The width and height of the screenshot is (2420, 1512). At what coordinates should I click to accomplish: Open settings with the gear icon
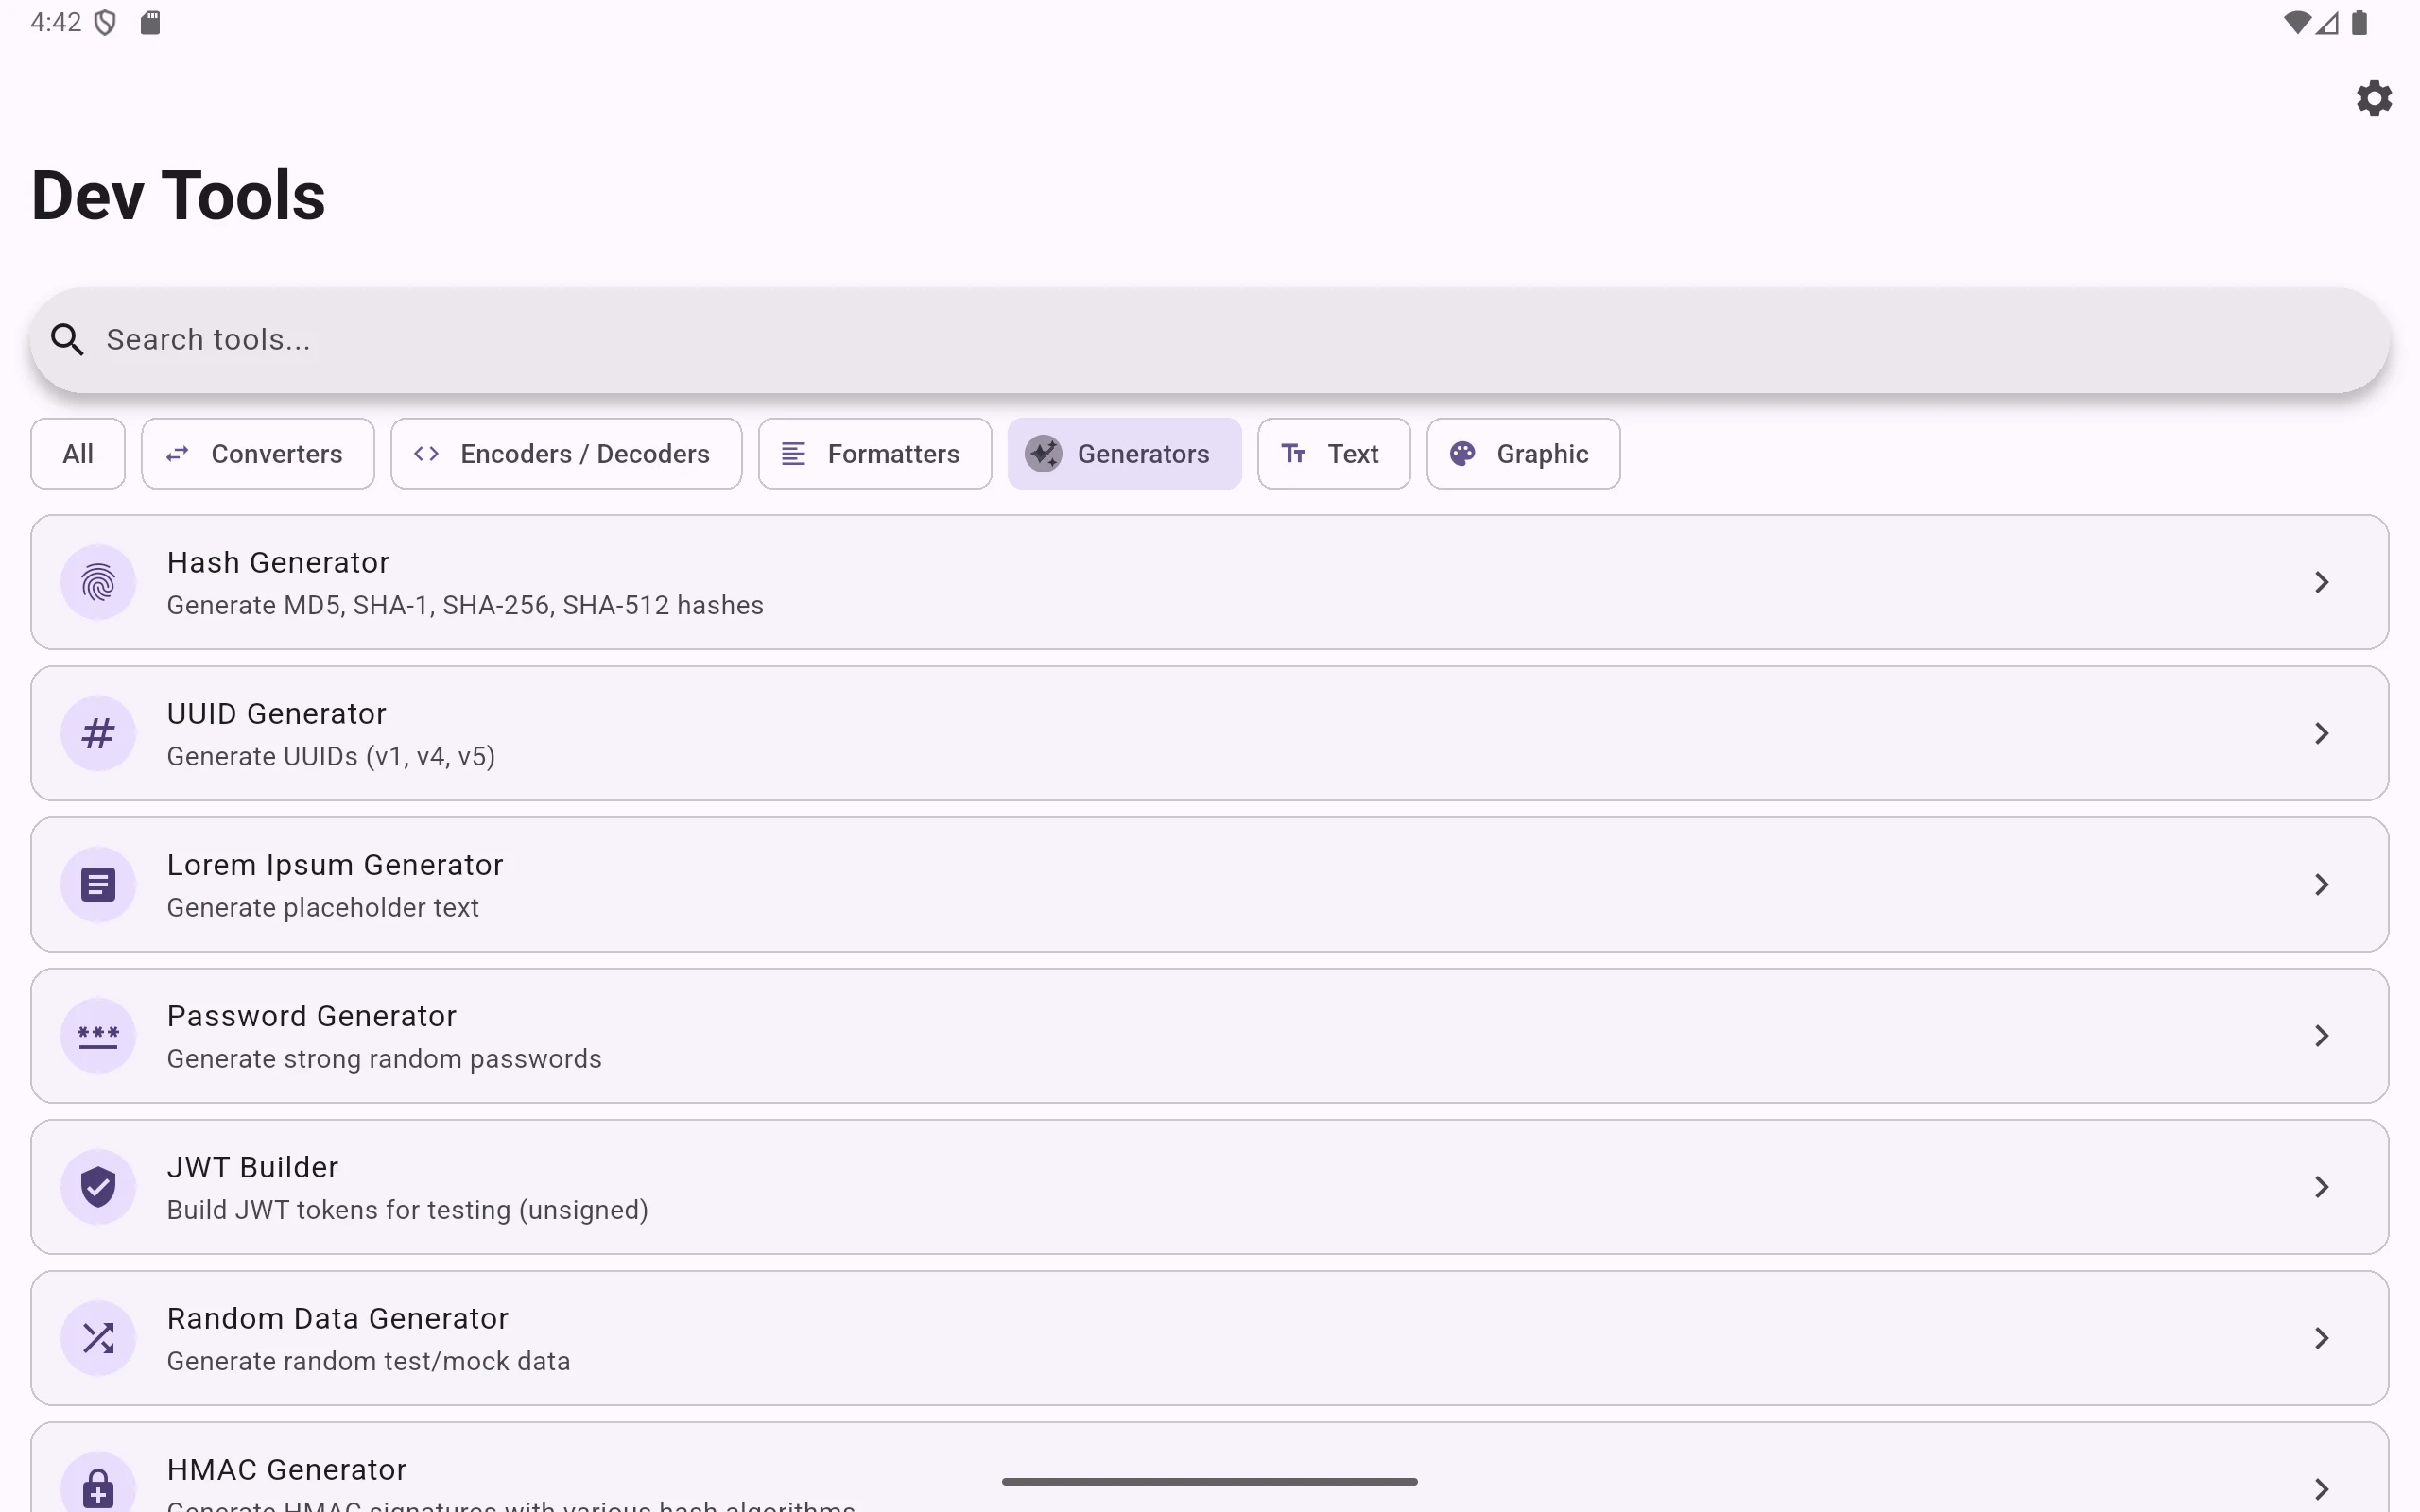point(2373,98)
